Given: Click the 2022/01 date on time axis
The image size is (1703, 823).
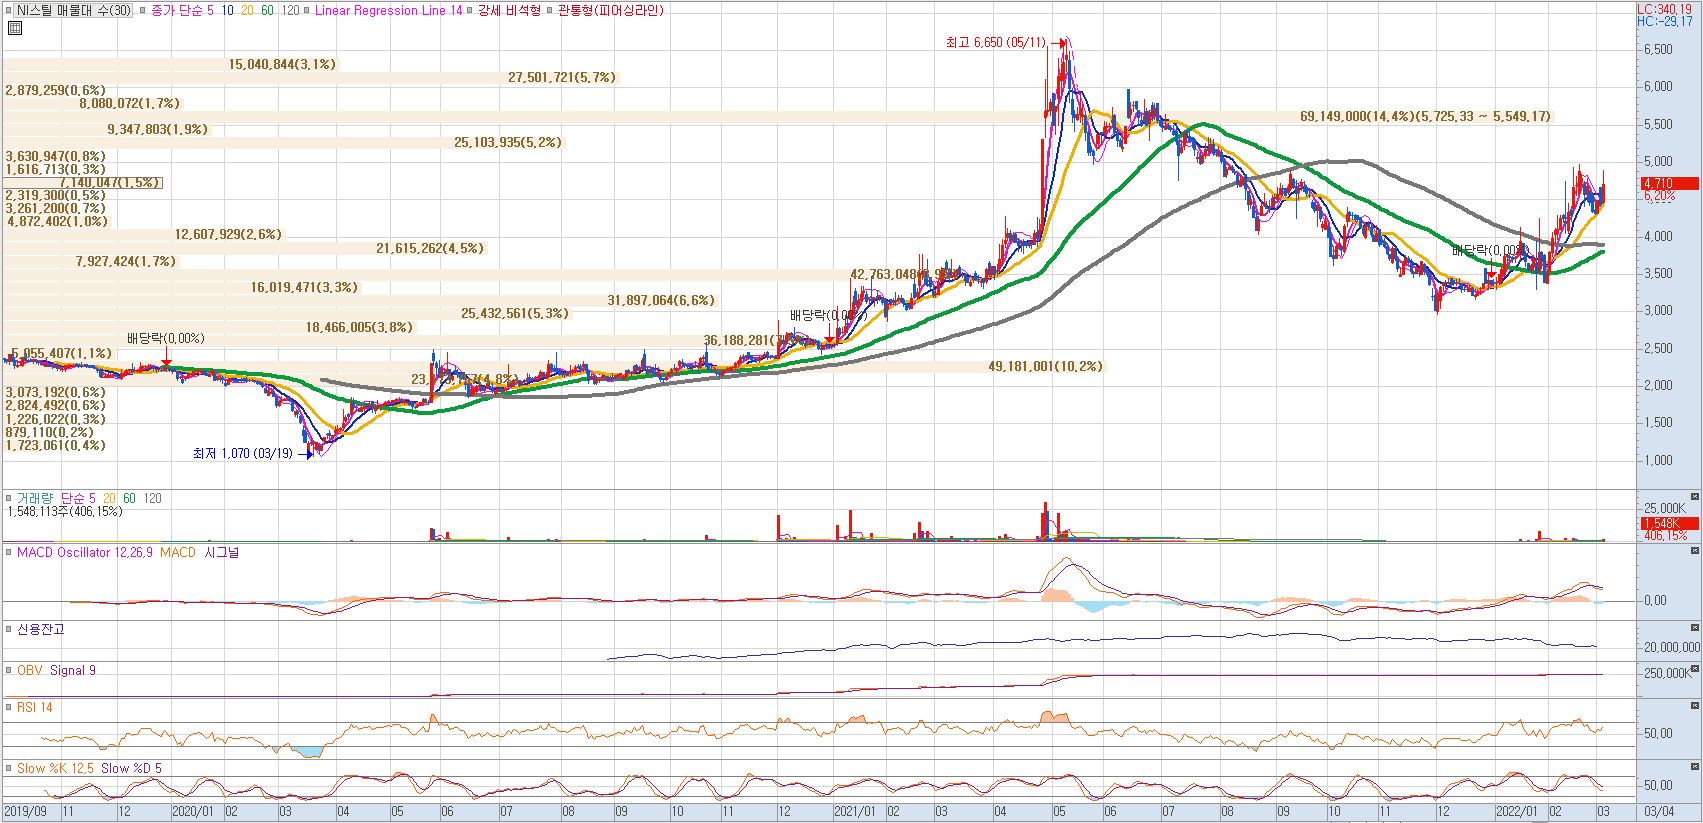Looking at the screenshot, I should (x=1517, y=811).
